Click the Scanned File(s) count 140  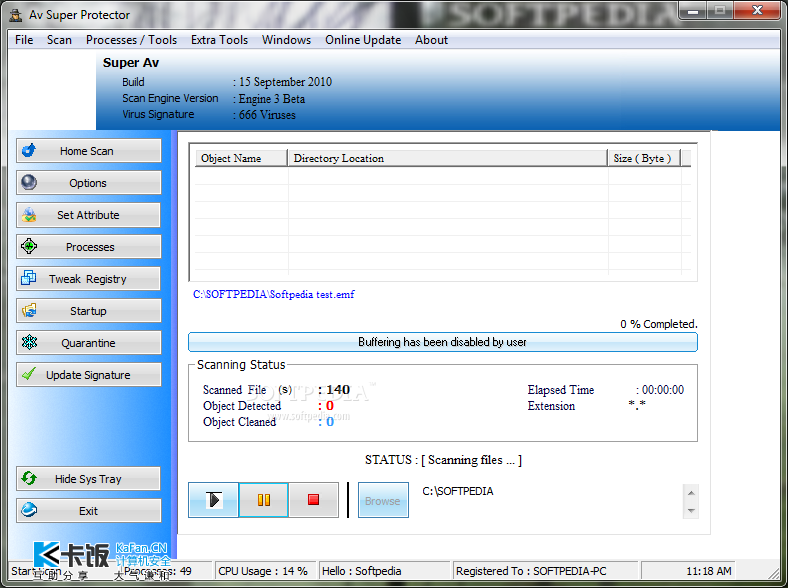tap(338, 390)
